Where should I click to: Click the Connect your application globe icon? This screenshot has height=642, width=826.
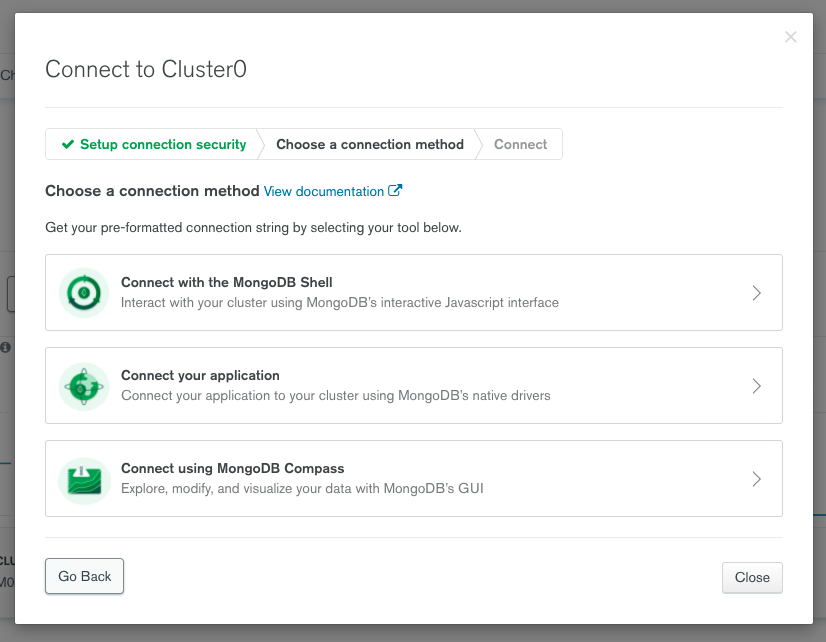point(84,386)
